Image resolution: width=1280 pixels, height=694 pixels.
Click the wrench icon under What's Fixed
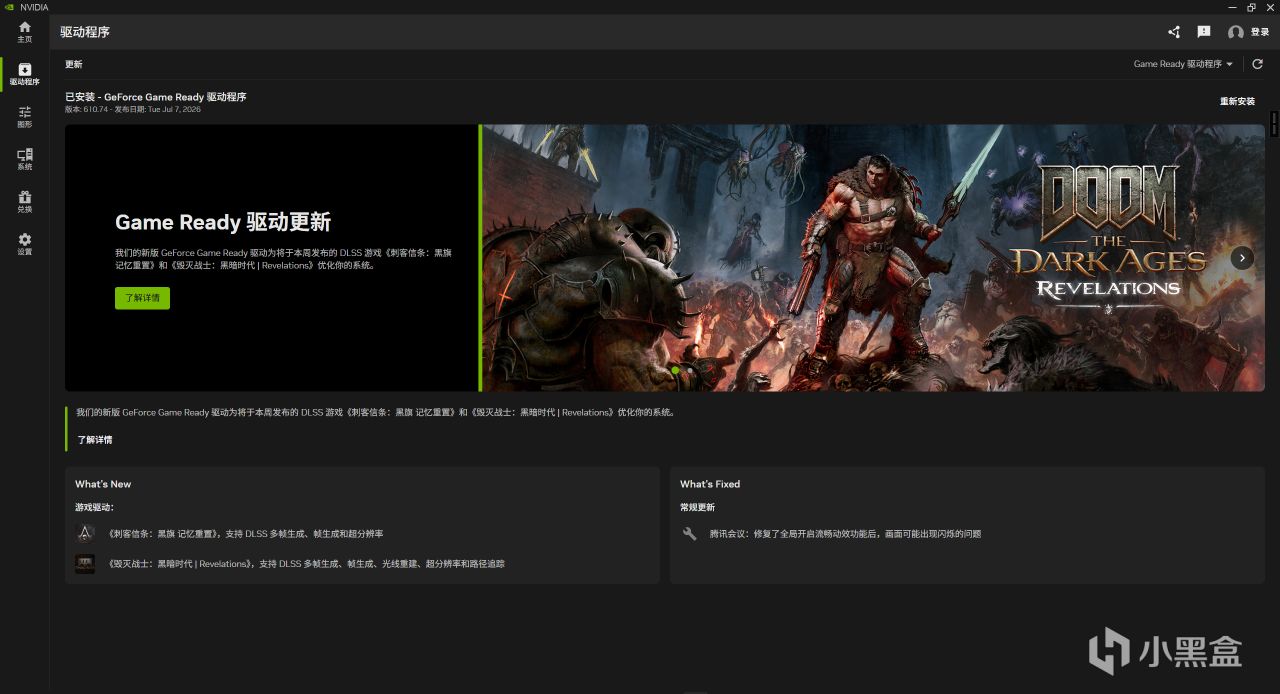pos(689,534)
